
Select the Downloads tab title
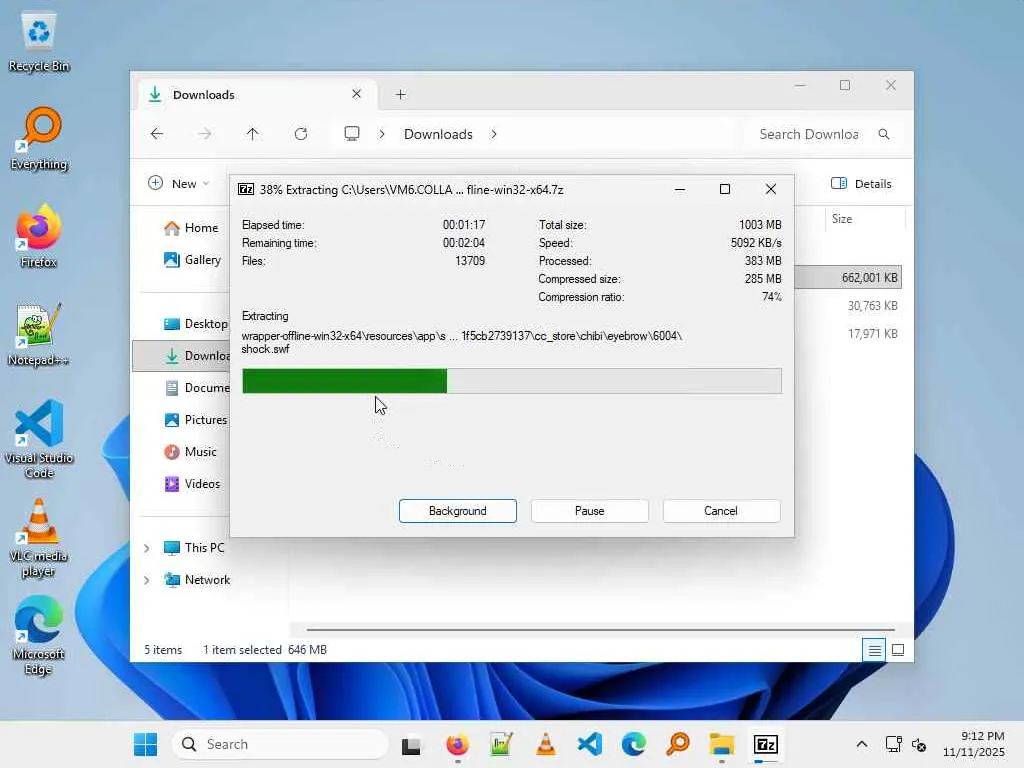tap(203, 95)
